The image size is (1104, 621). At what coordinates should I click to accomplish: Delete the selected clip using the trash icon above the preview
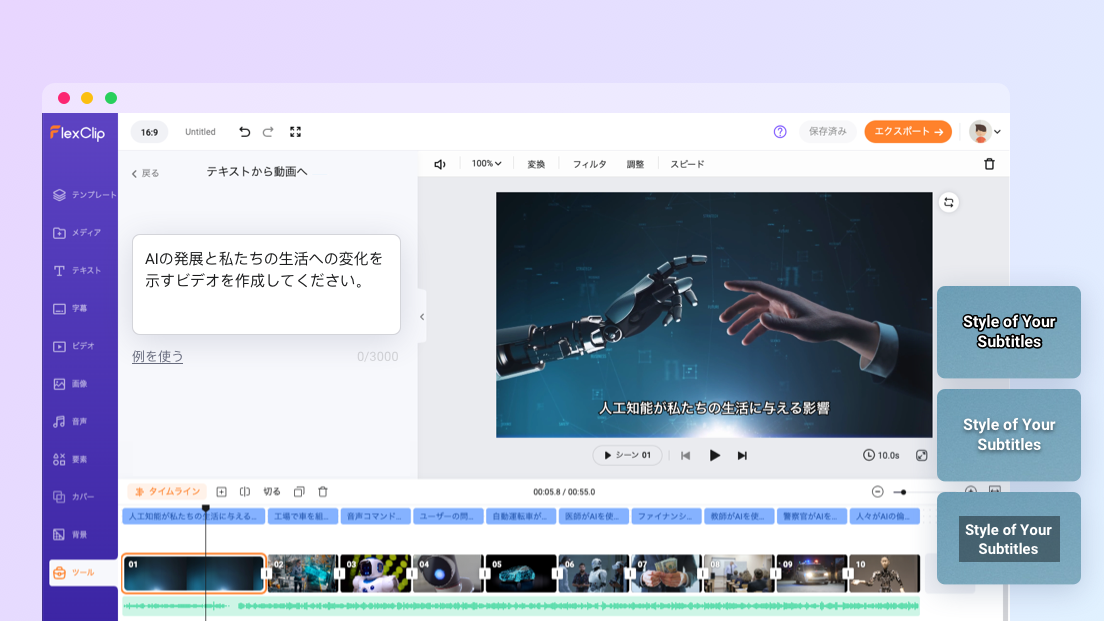[989, 164]
